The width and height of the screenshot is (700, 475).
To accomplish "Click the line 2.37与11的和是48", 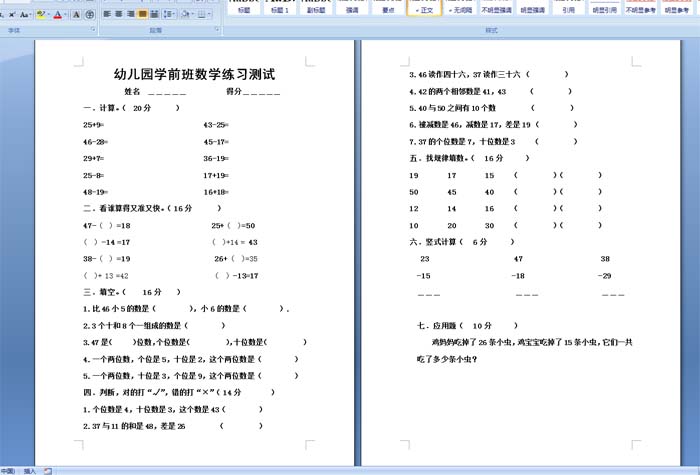I will (173, 426).
